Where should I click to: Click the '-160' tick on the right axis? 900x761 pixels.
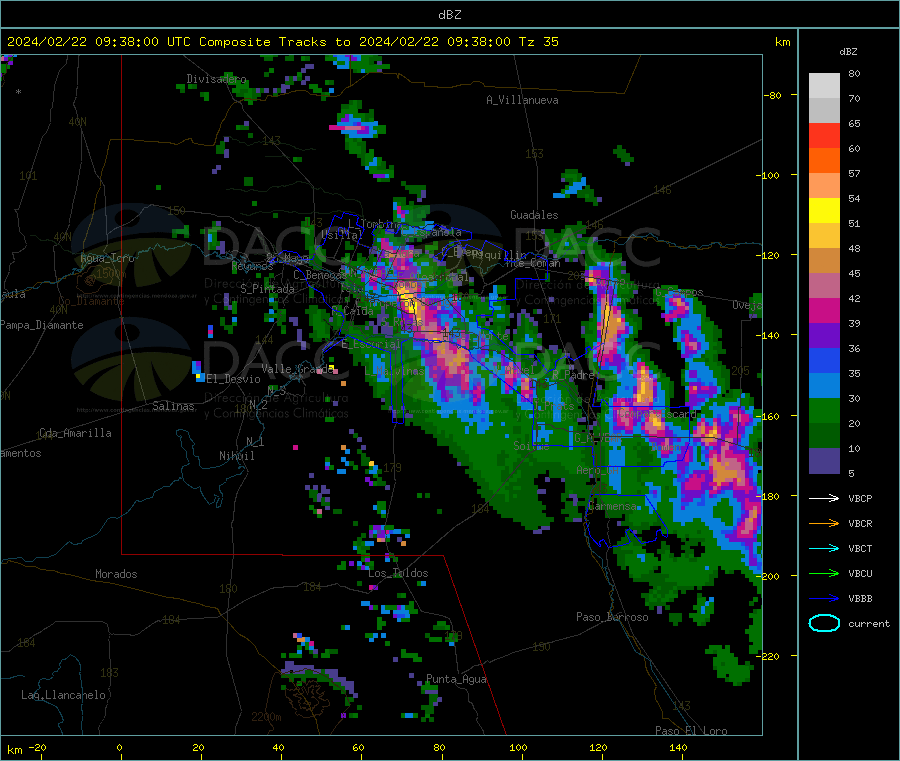click(x=767, y=416)
